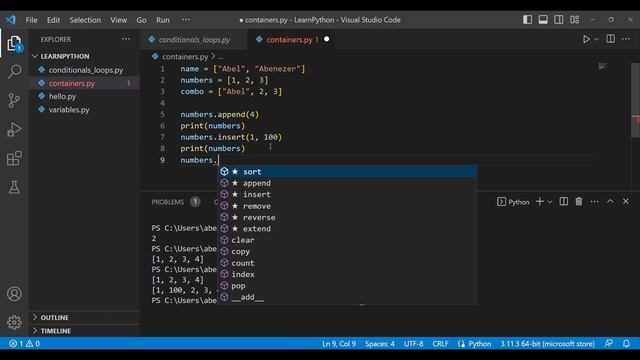Open the View menu
This screenshot has height=360, width=640.
click(118, 20)
